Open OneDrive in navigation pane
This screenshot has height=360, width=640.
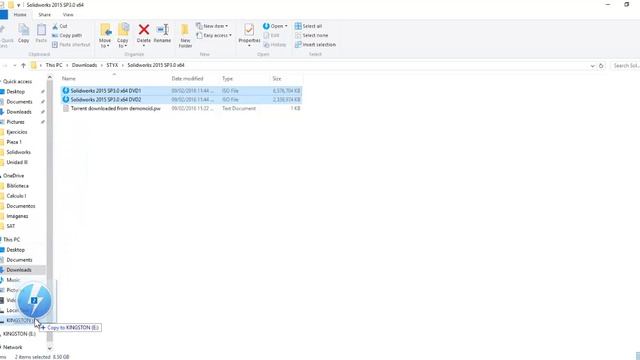13,176
